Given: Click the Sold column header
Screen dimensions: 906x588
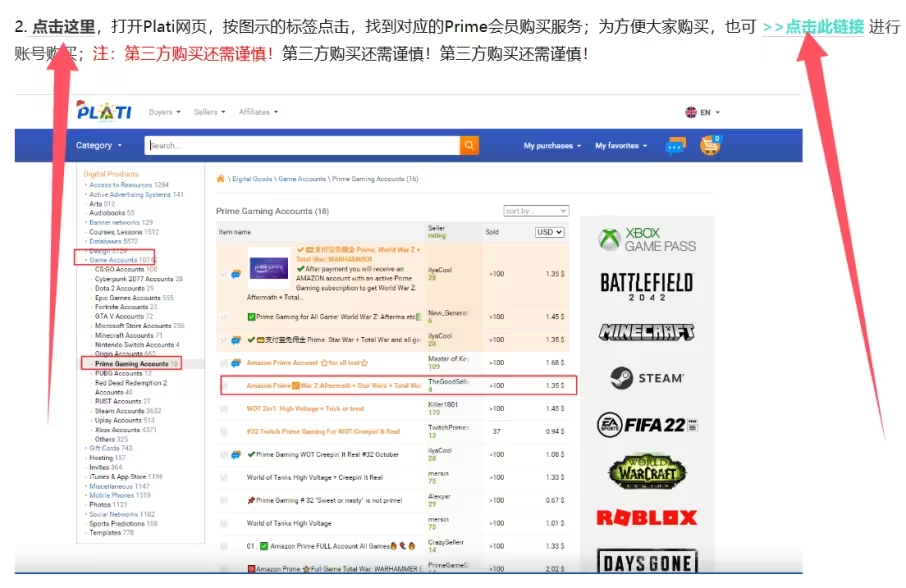Looking at the screenshot, I should click(x=492, y=232).
